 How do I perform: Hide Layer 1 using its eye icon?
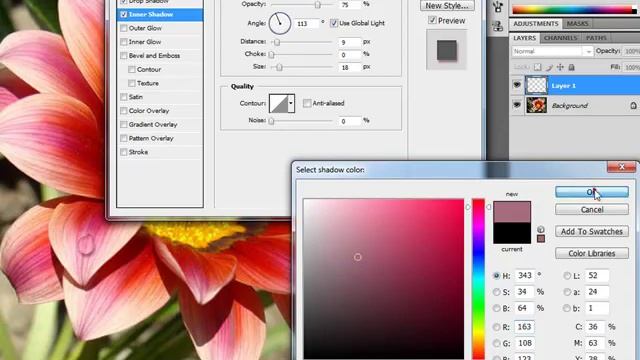tap(517, 85)
